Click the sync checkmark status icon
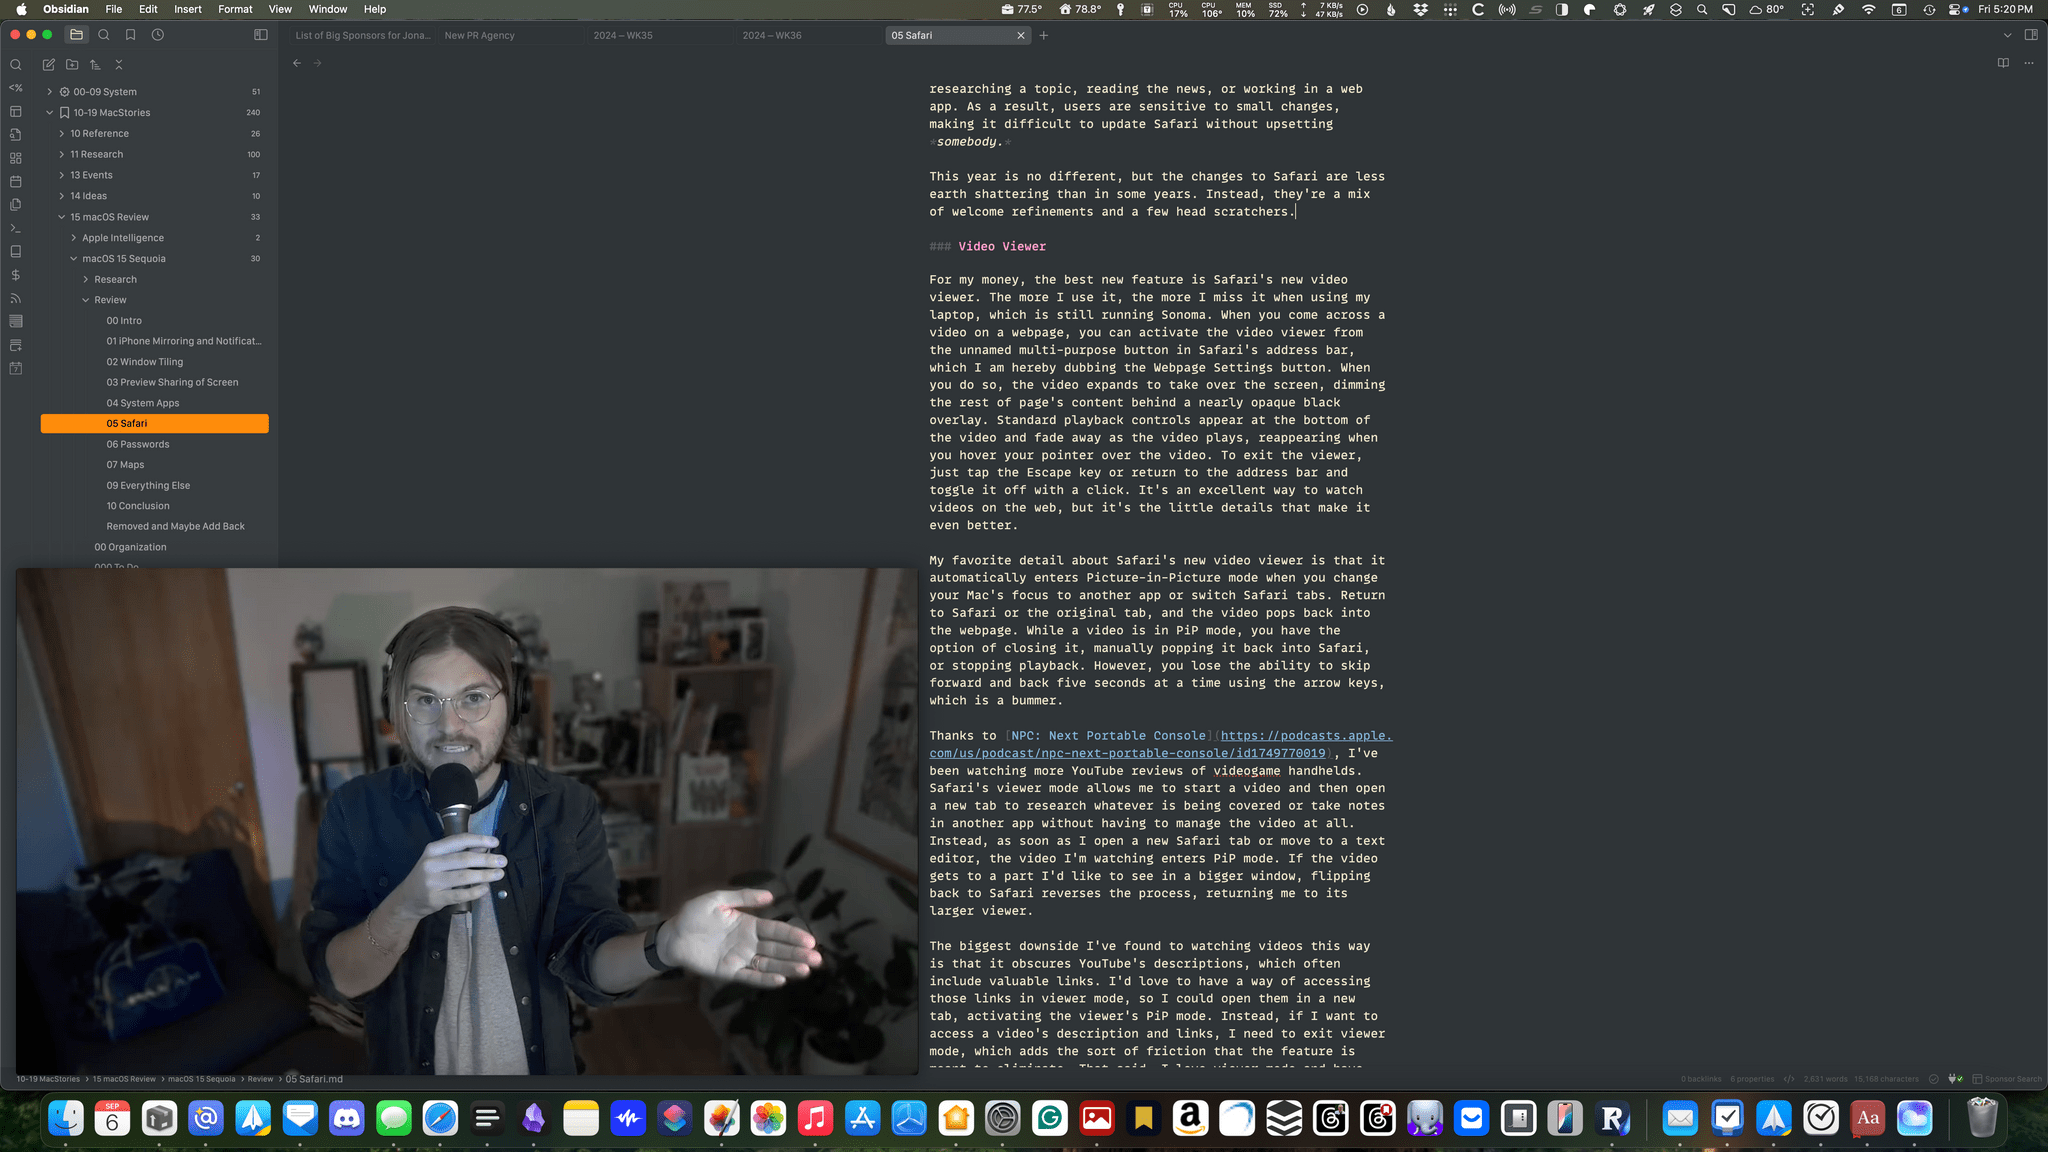The width and height of the screenshot is (2048, 1152). click(1933, 1079)
